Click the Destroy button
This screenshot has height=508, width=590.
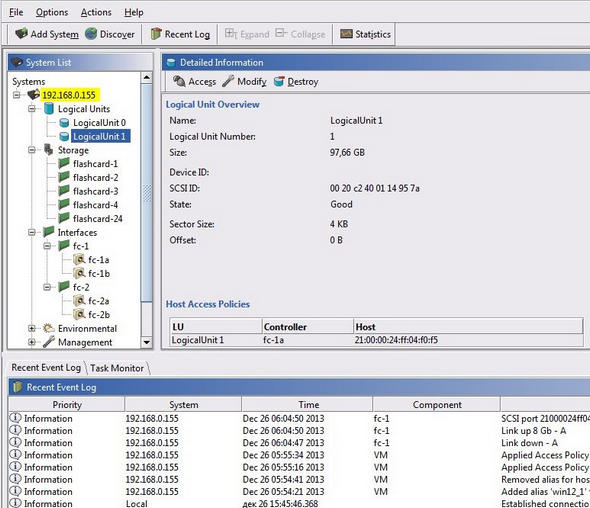[296, 81]
